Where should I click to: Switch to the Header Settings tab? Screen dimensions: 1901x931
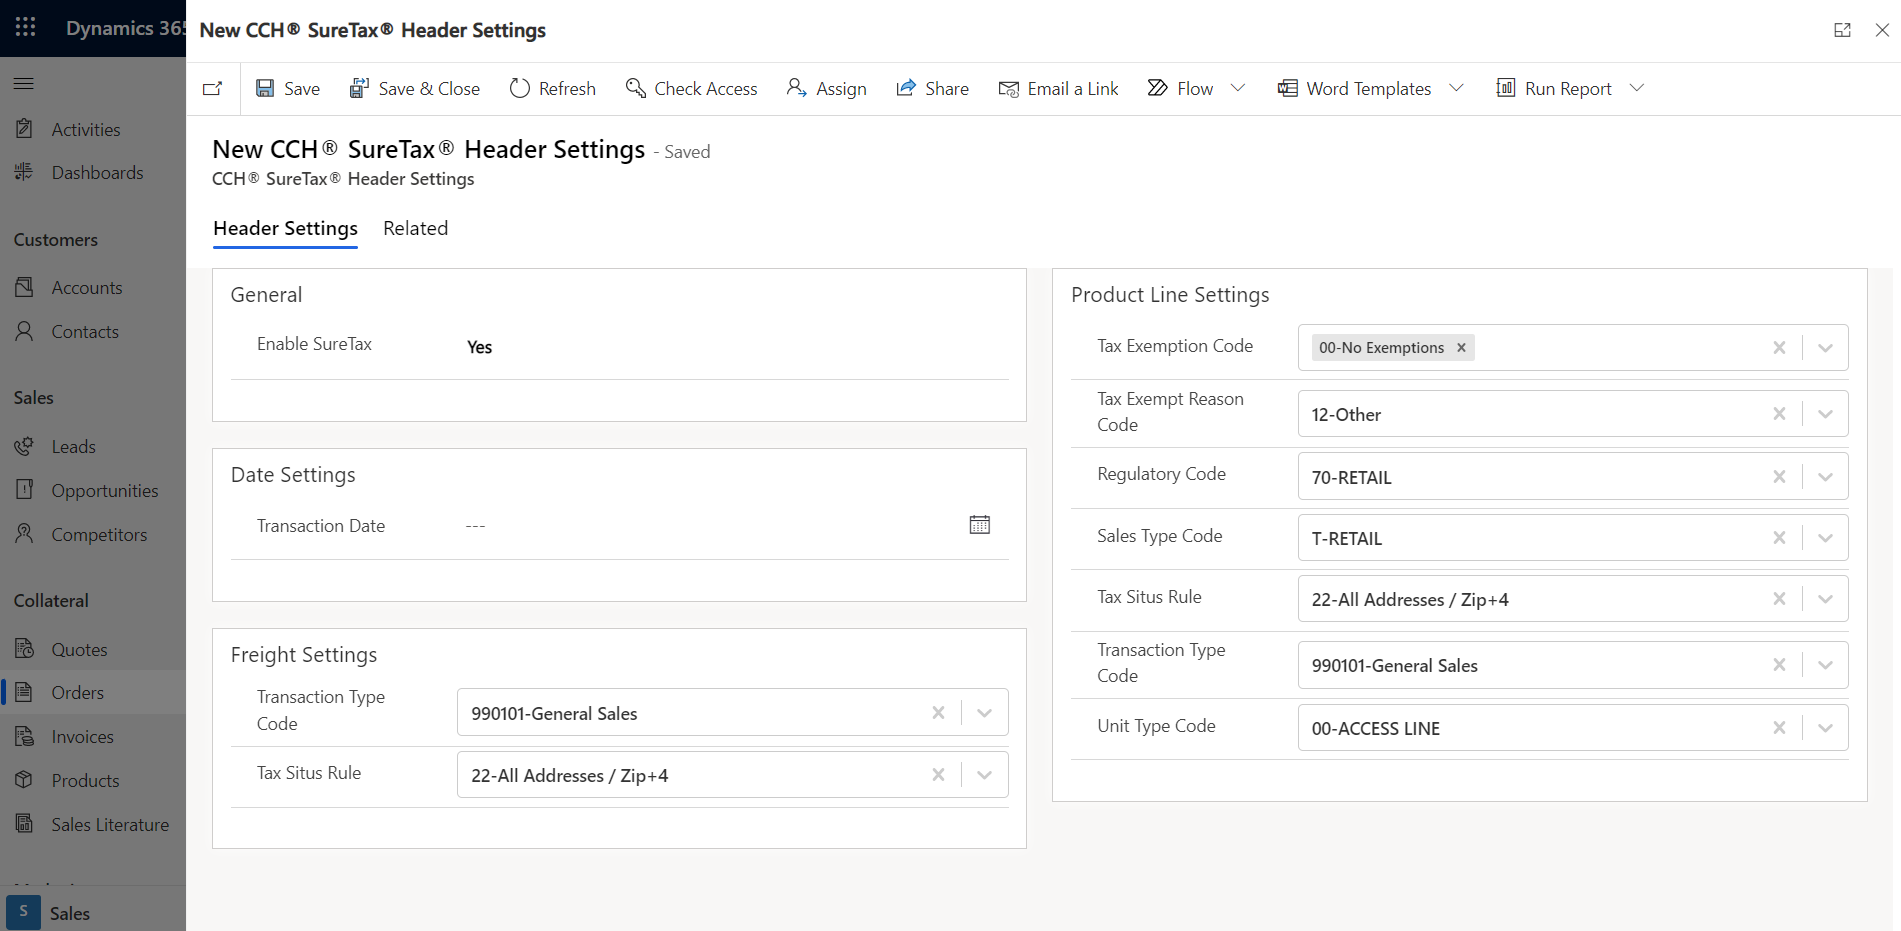(285, 229)
